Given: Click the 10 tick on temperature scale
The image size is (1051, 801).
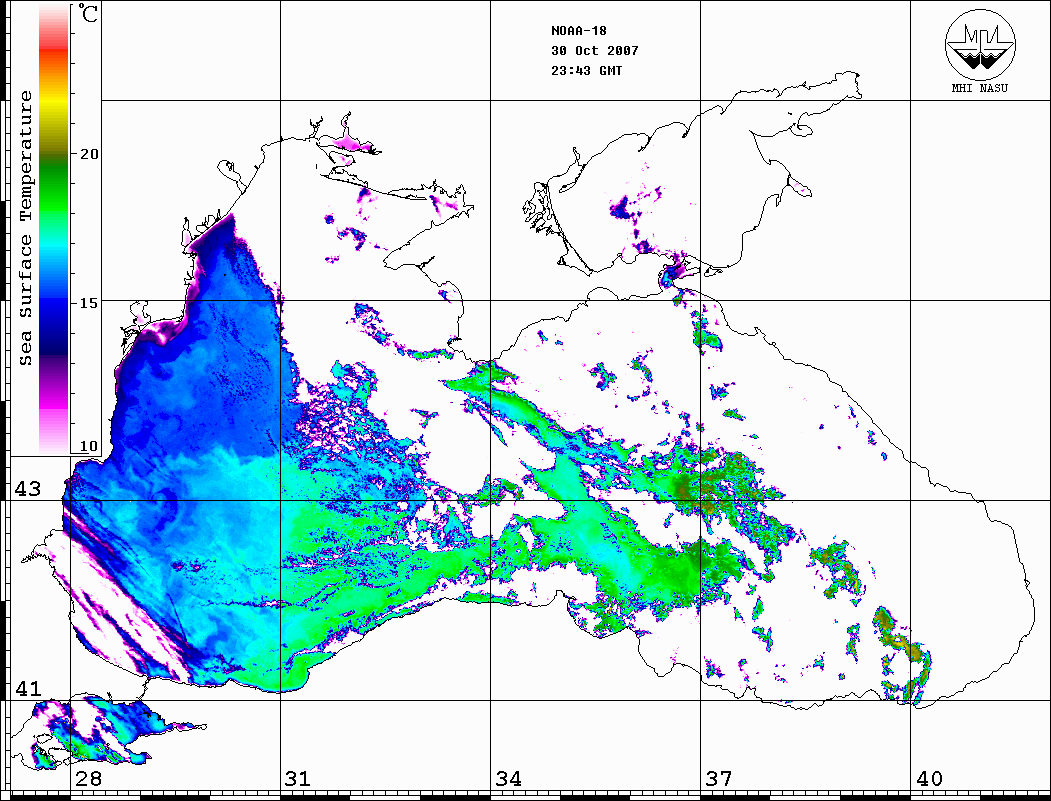Looking at the screenshot, I should [x=88, y=446].
